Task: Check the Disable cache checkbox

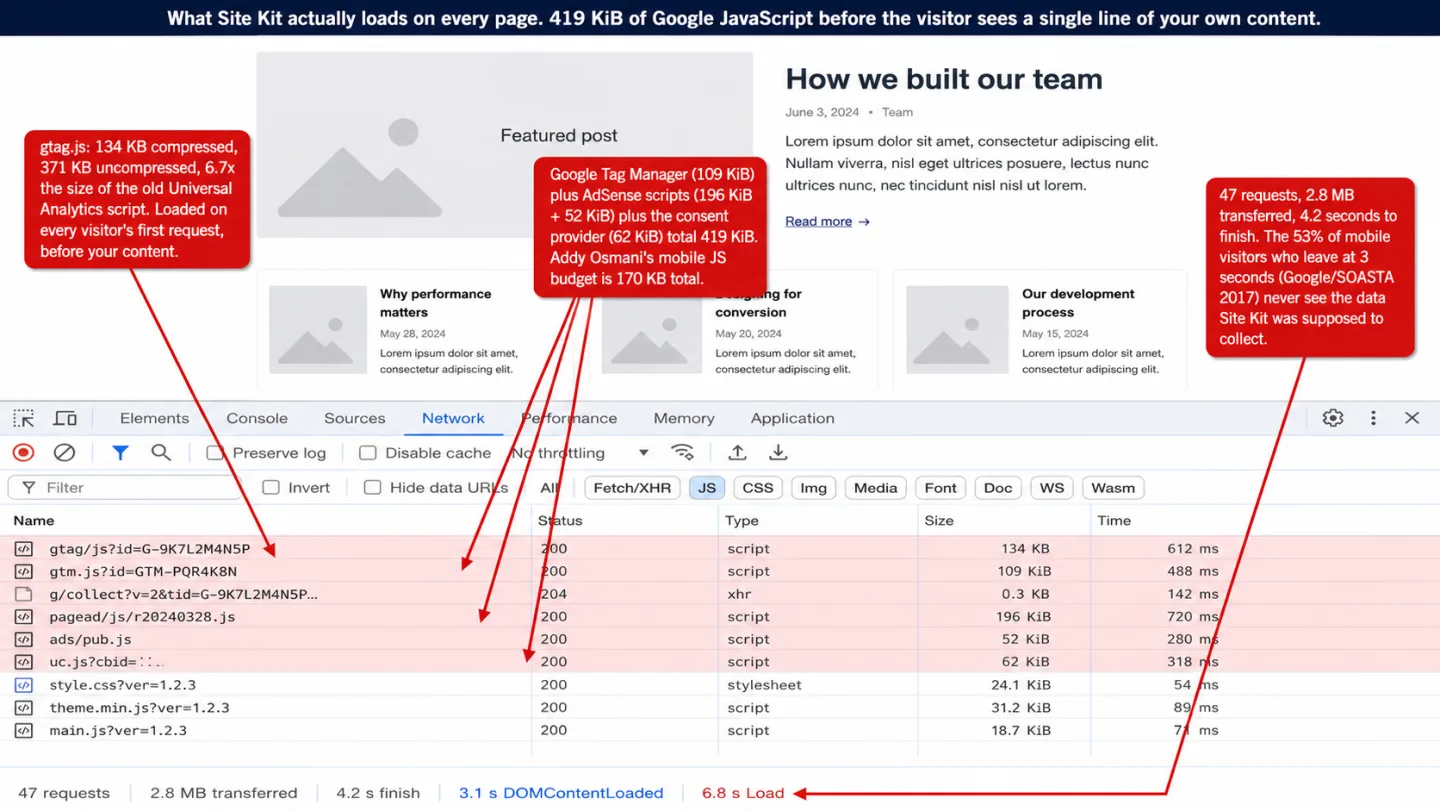Action: click(368, 453)
